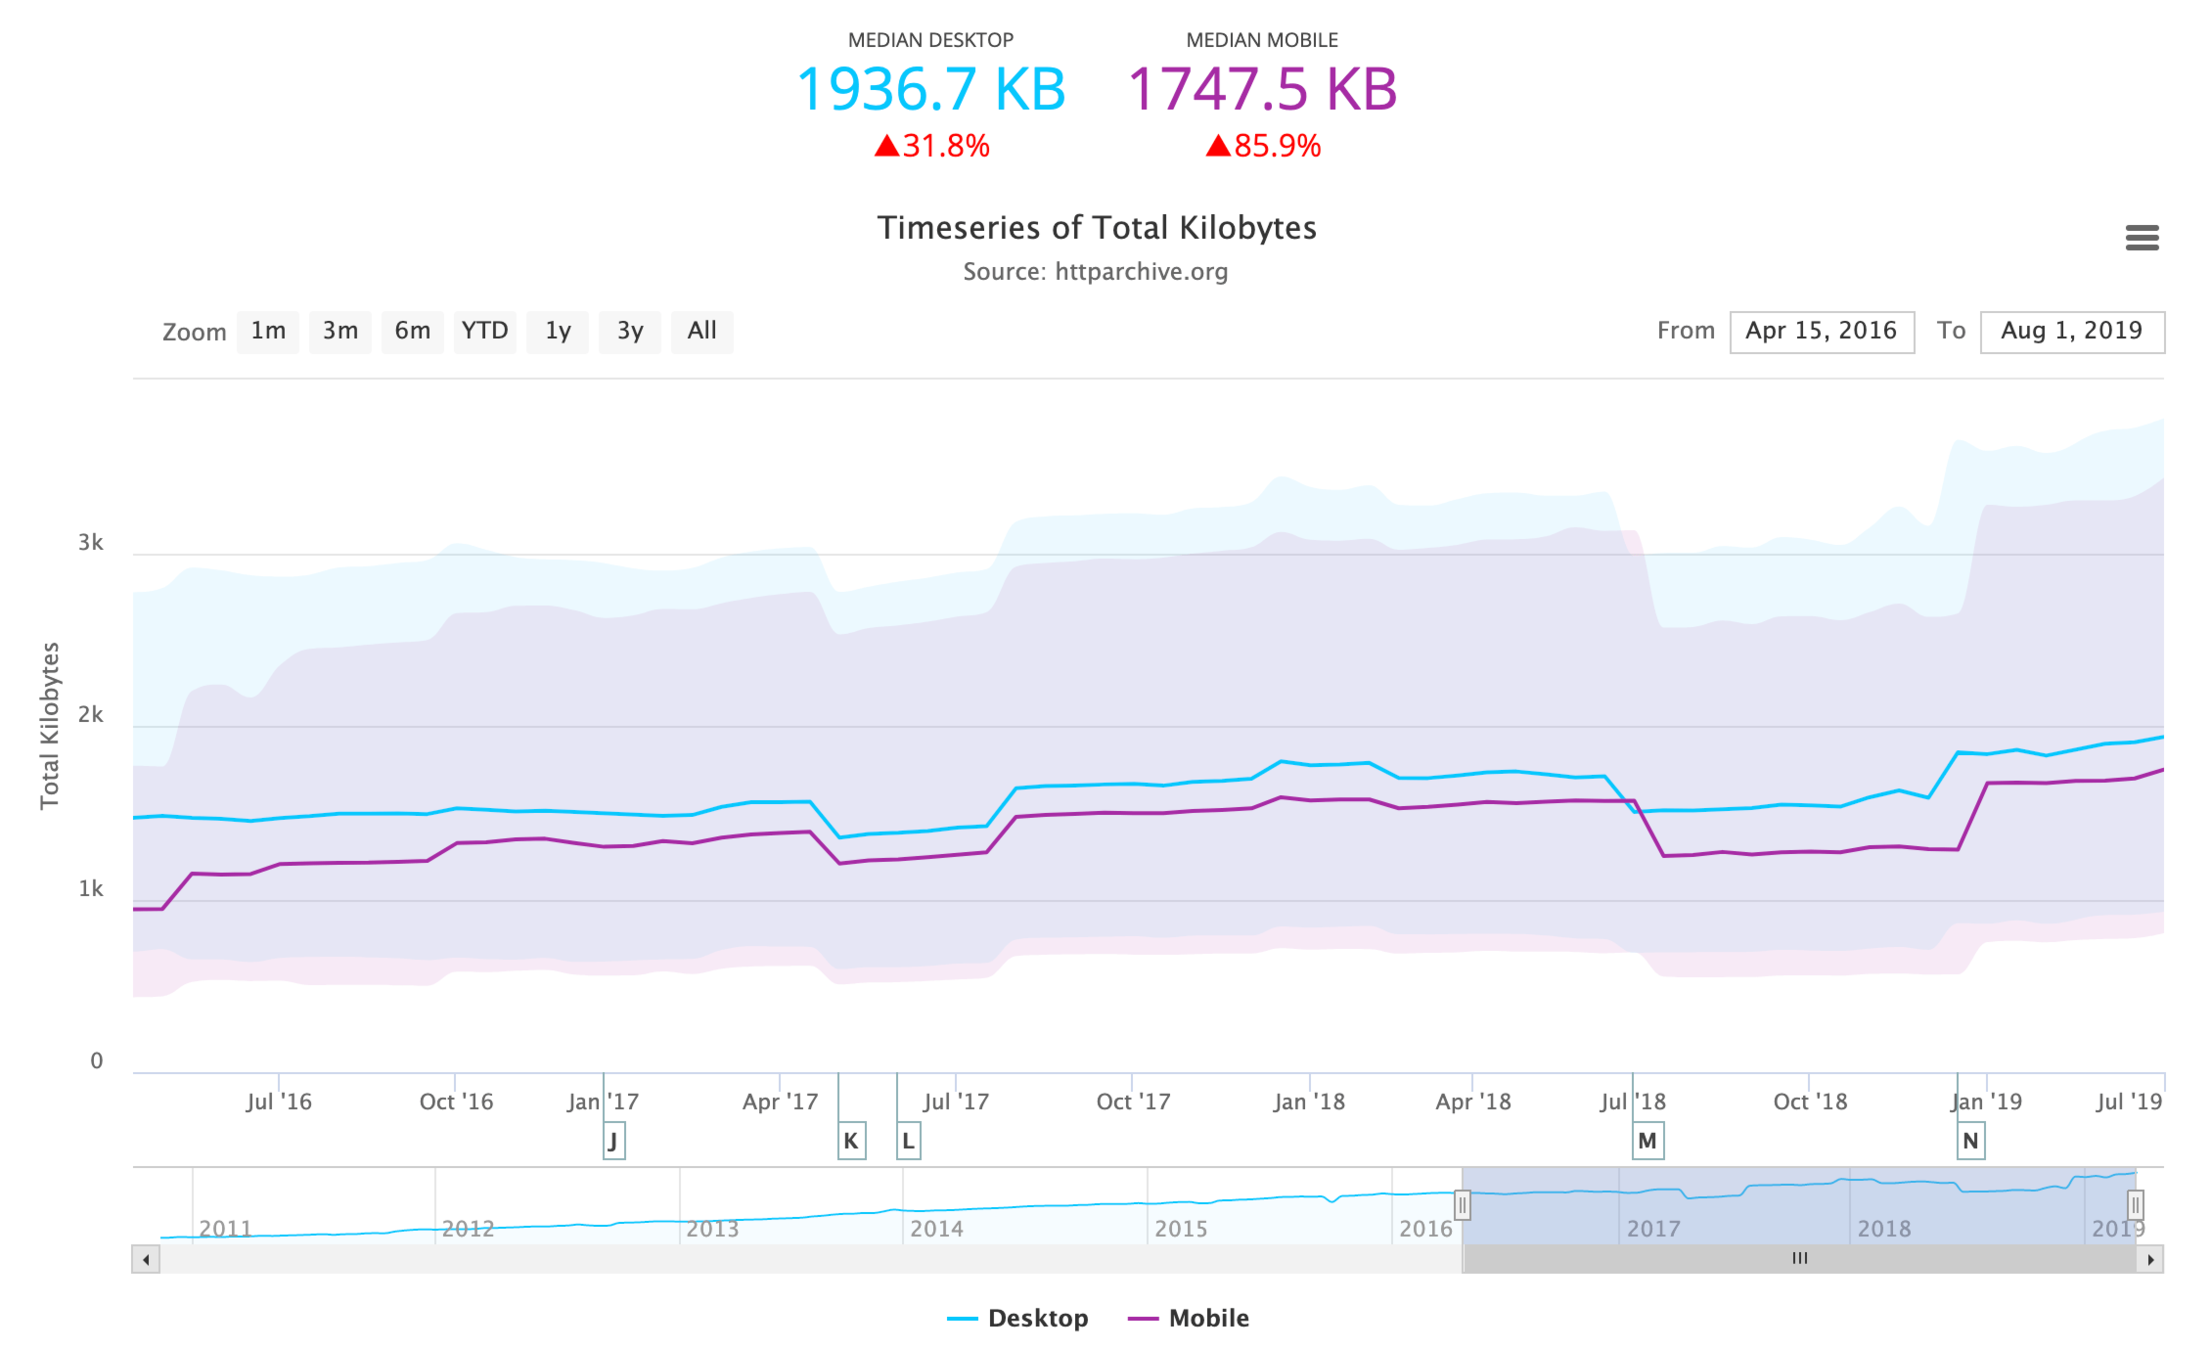This screenshot has width=2211, height=1350.
Task: Select the 3y zoom range
Action: pos(629,331)
